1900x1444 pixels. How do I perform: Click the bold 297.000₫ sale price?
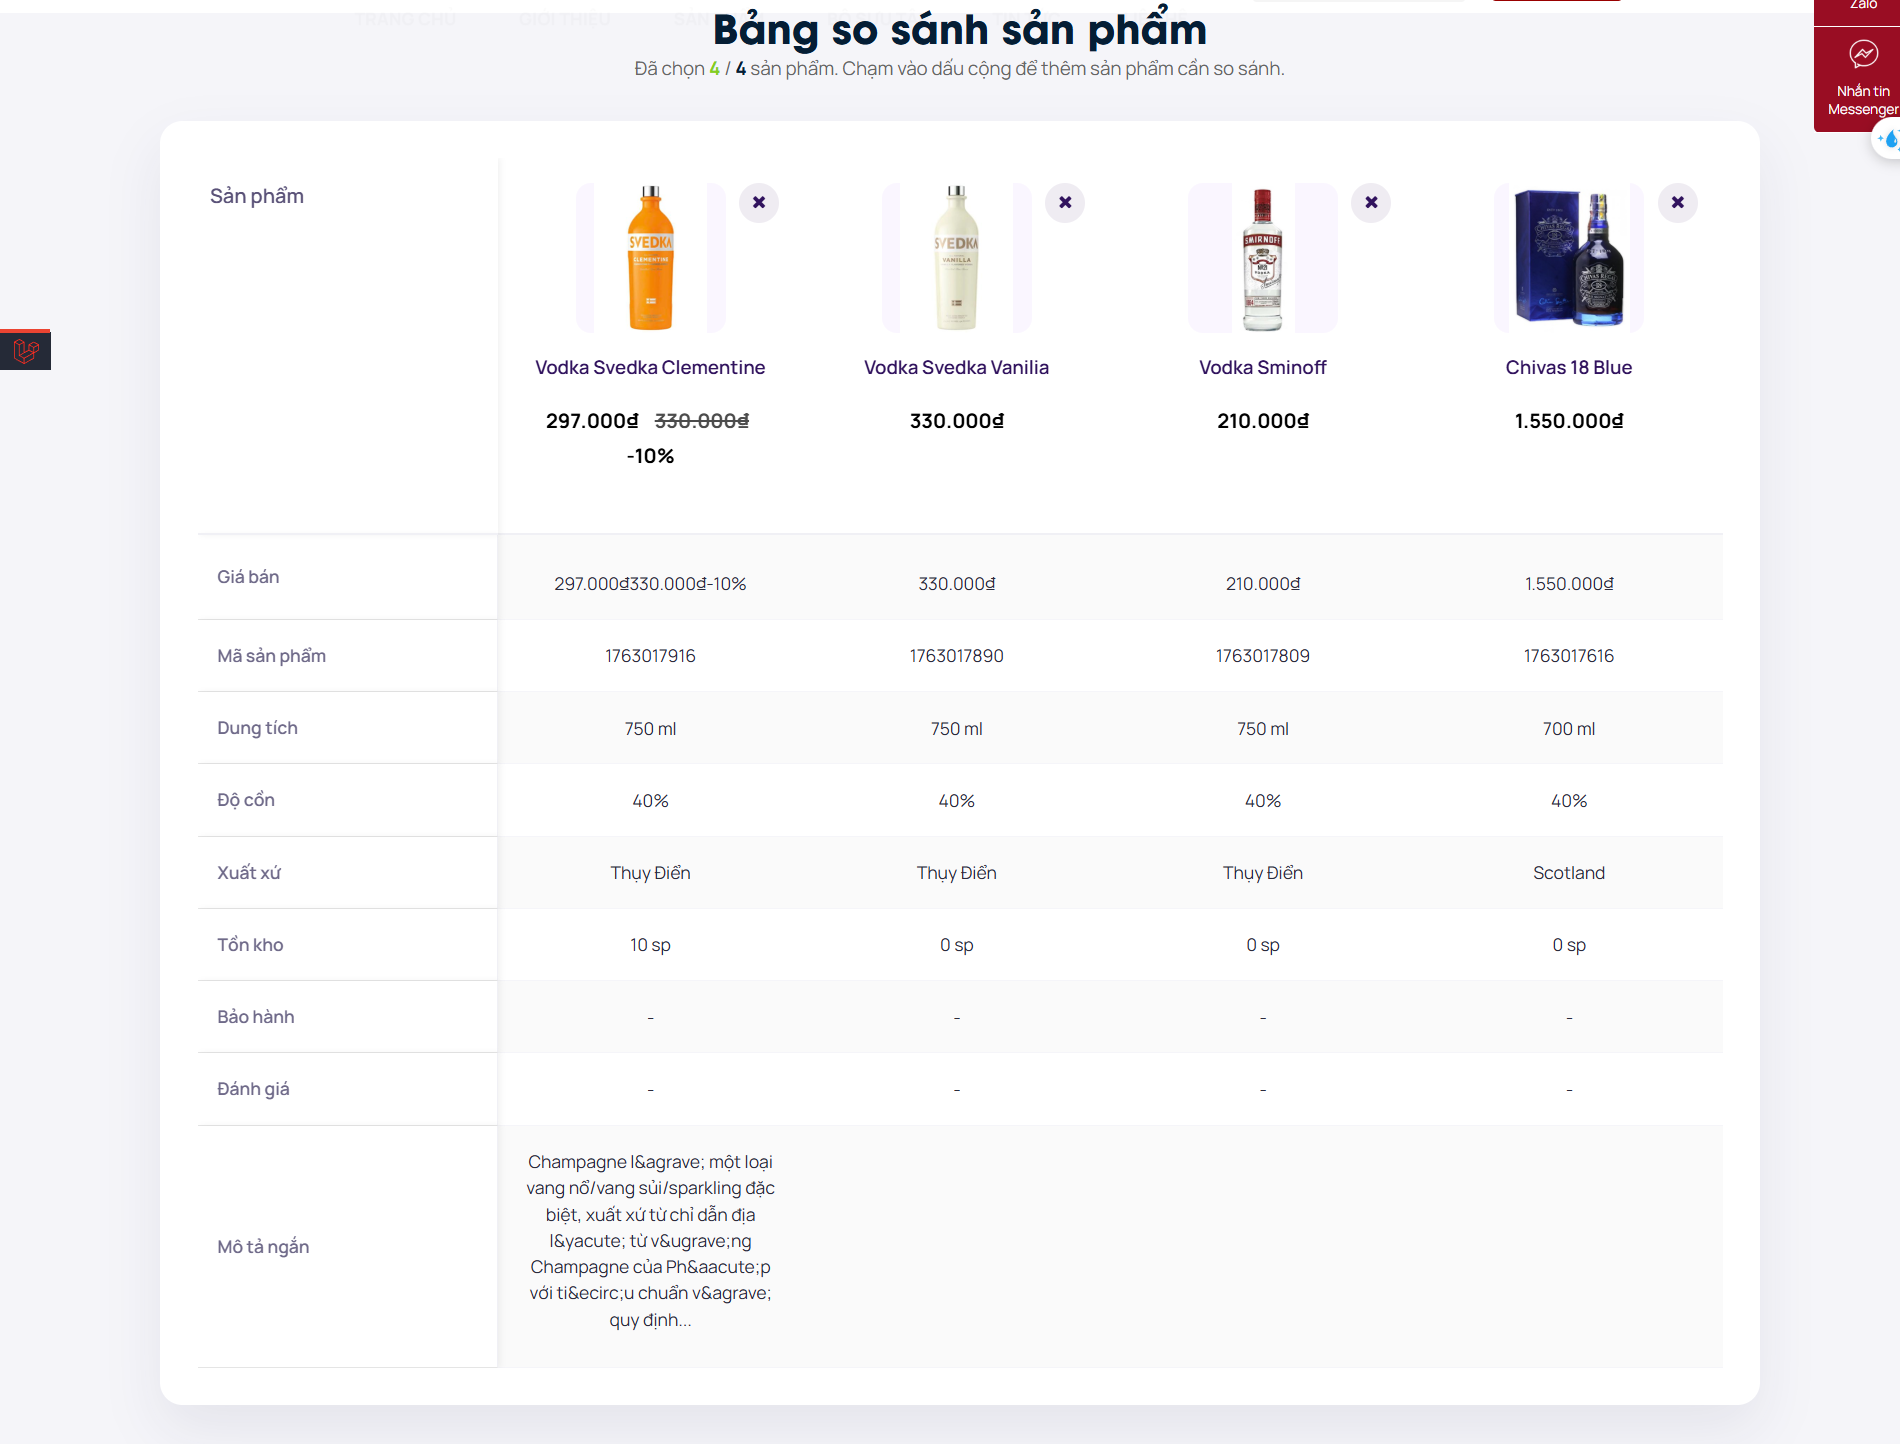click(592, 421)
